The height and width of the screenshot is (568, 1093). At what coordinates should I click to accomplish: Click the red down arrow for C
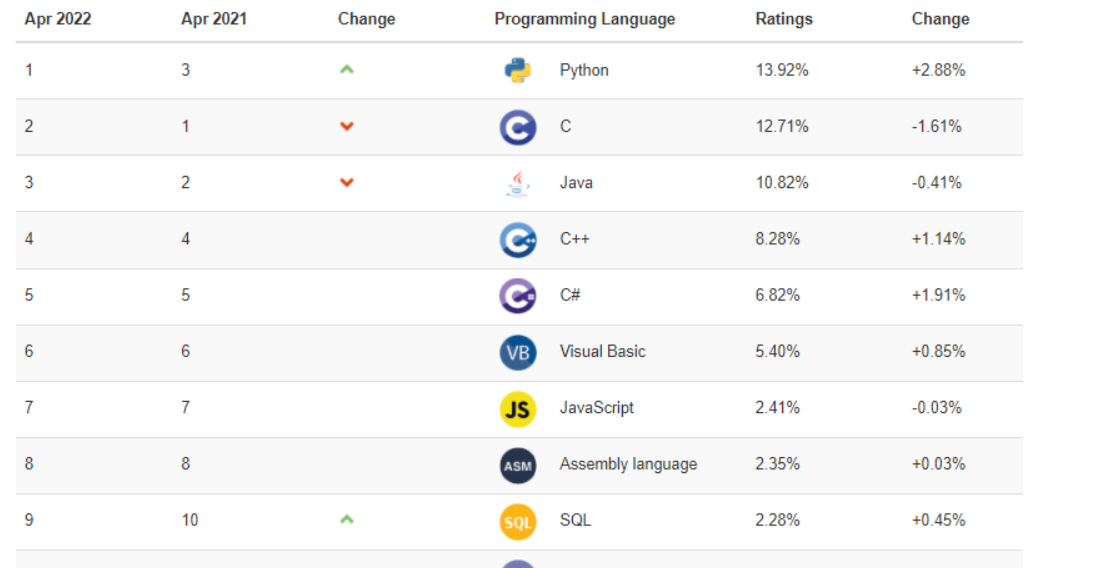(347, 127)
